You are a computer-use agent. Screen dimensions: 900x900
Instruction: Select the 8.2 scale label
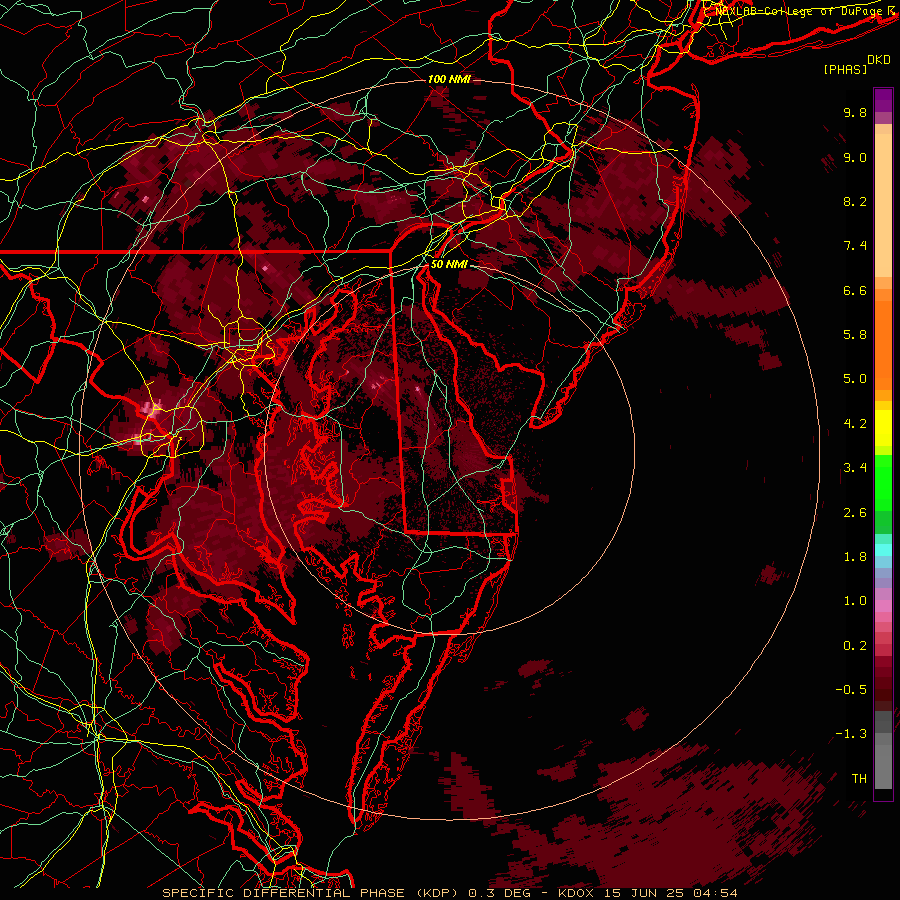click(855, 201)
